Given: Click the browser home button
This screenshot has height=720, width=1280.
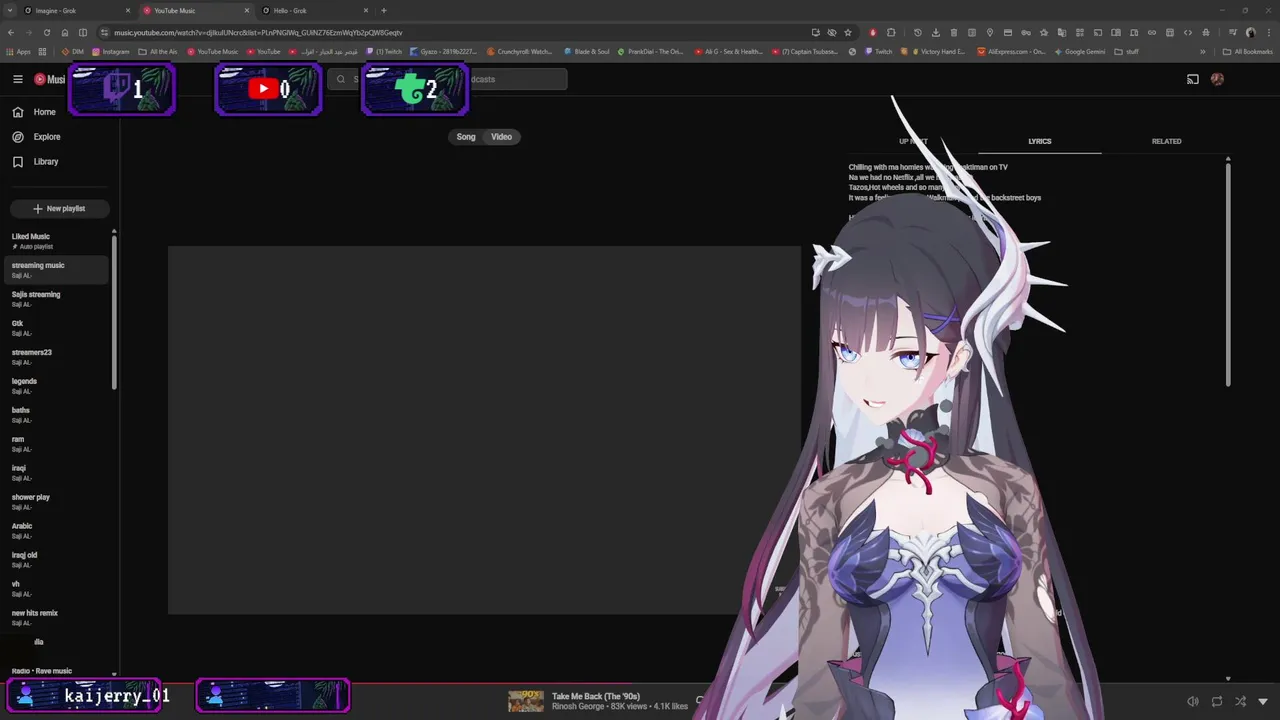Looking at the screenshot, I should (x=63, y=32).
